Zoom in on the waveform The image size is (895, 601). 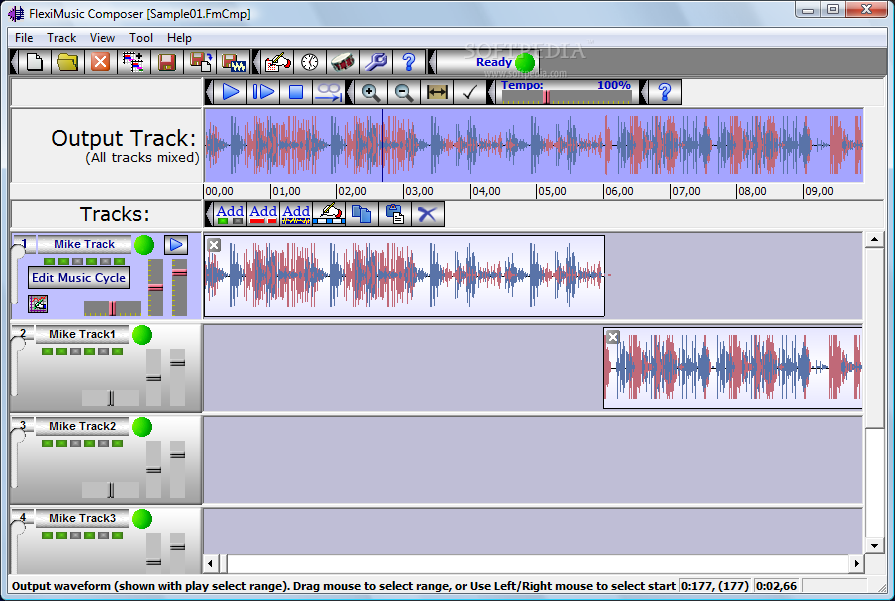371,92
